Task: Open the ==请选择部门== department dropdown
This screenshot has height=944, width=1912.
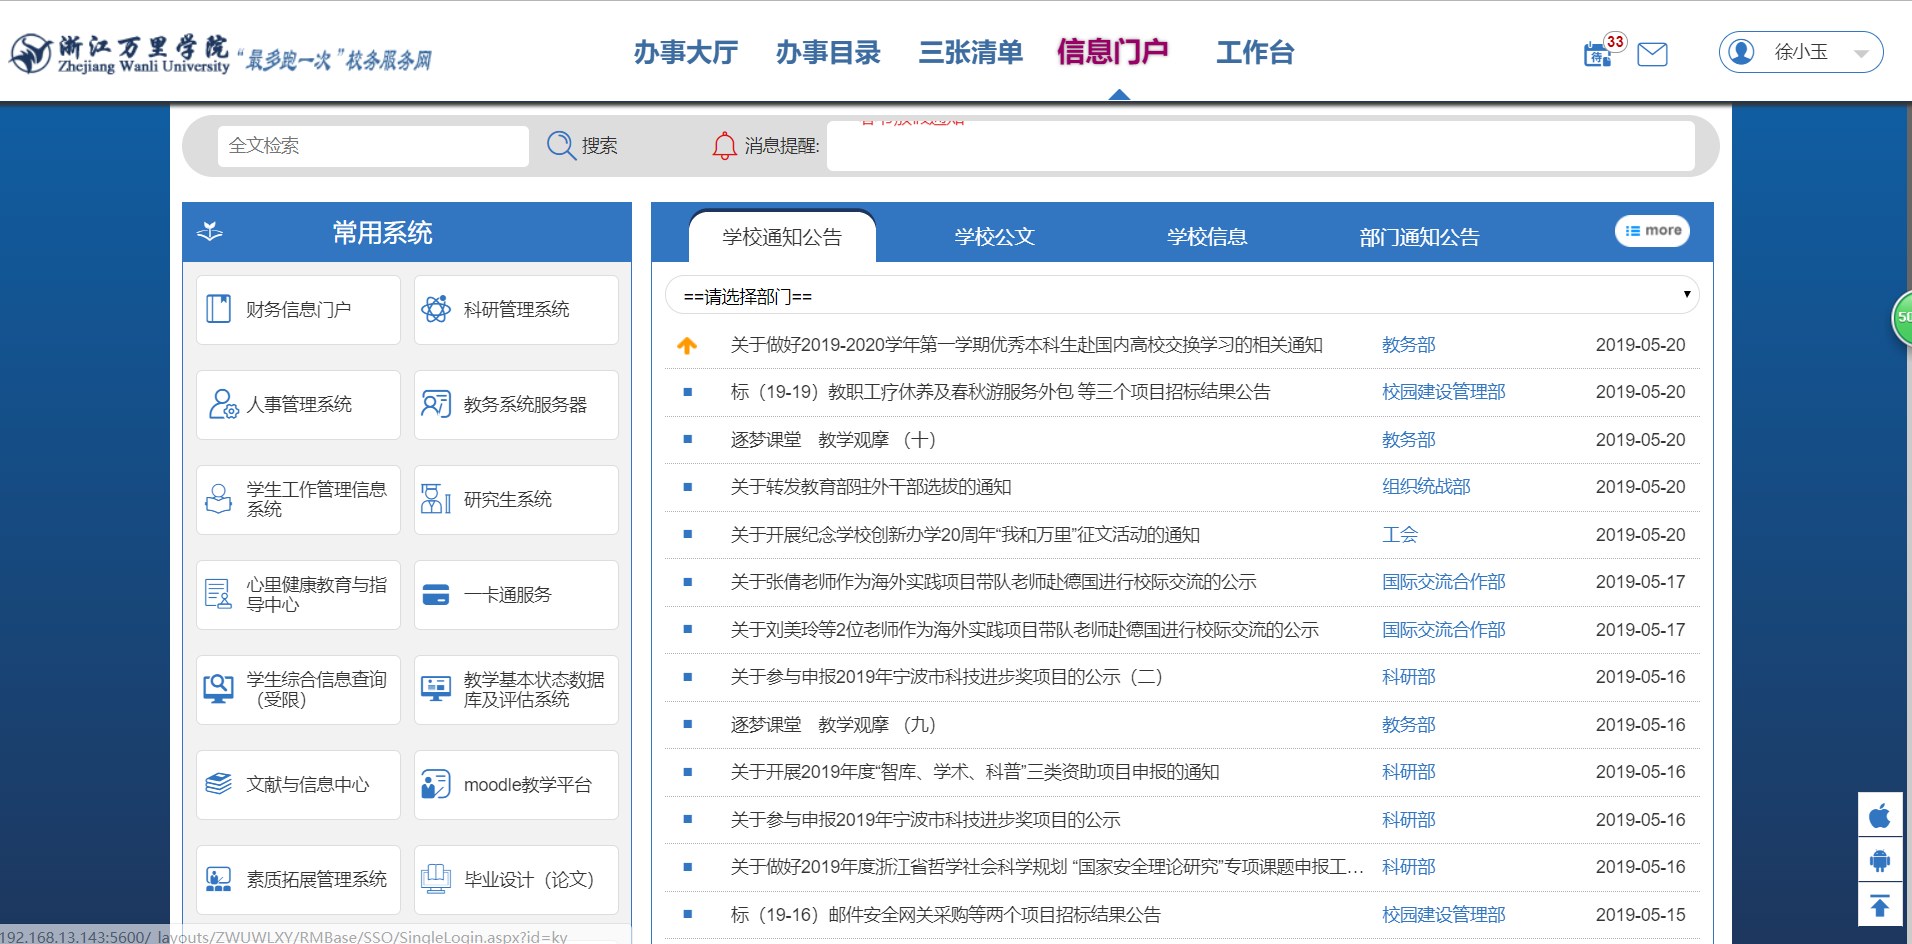Action: point(1181,296)
